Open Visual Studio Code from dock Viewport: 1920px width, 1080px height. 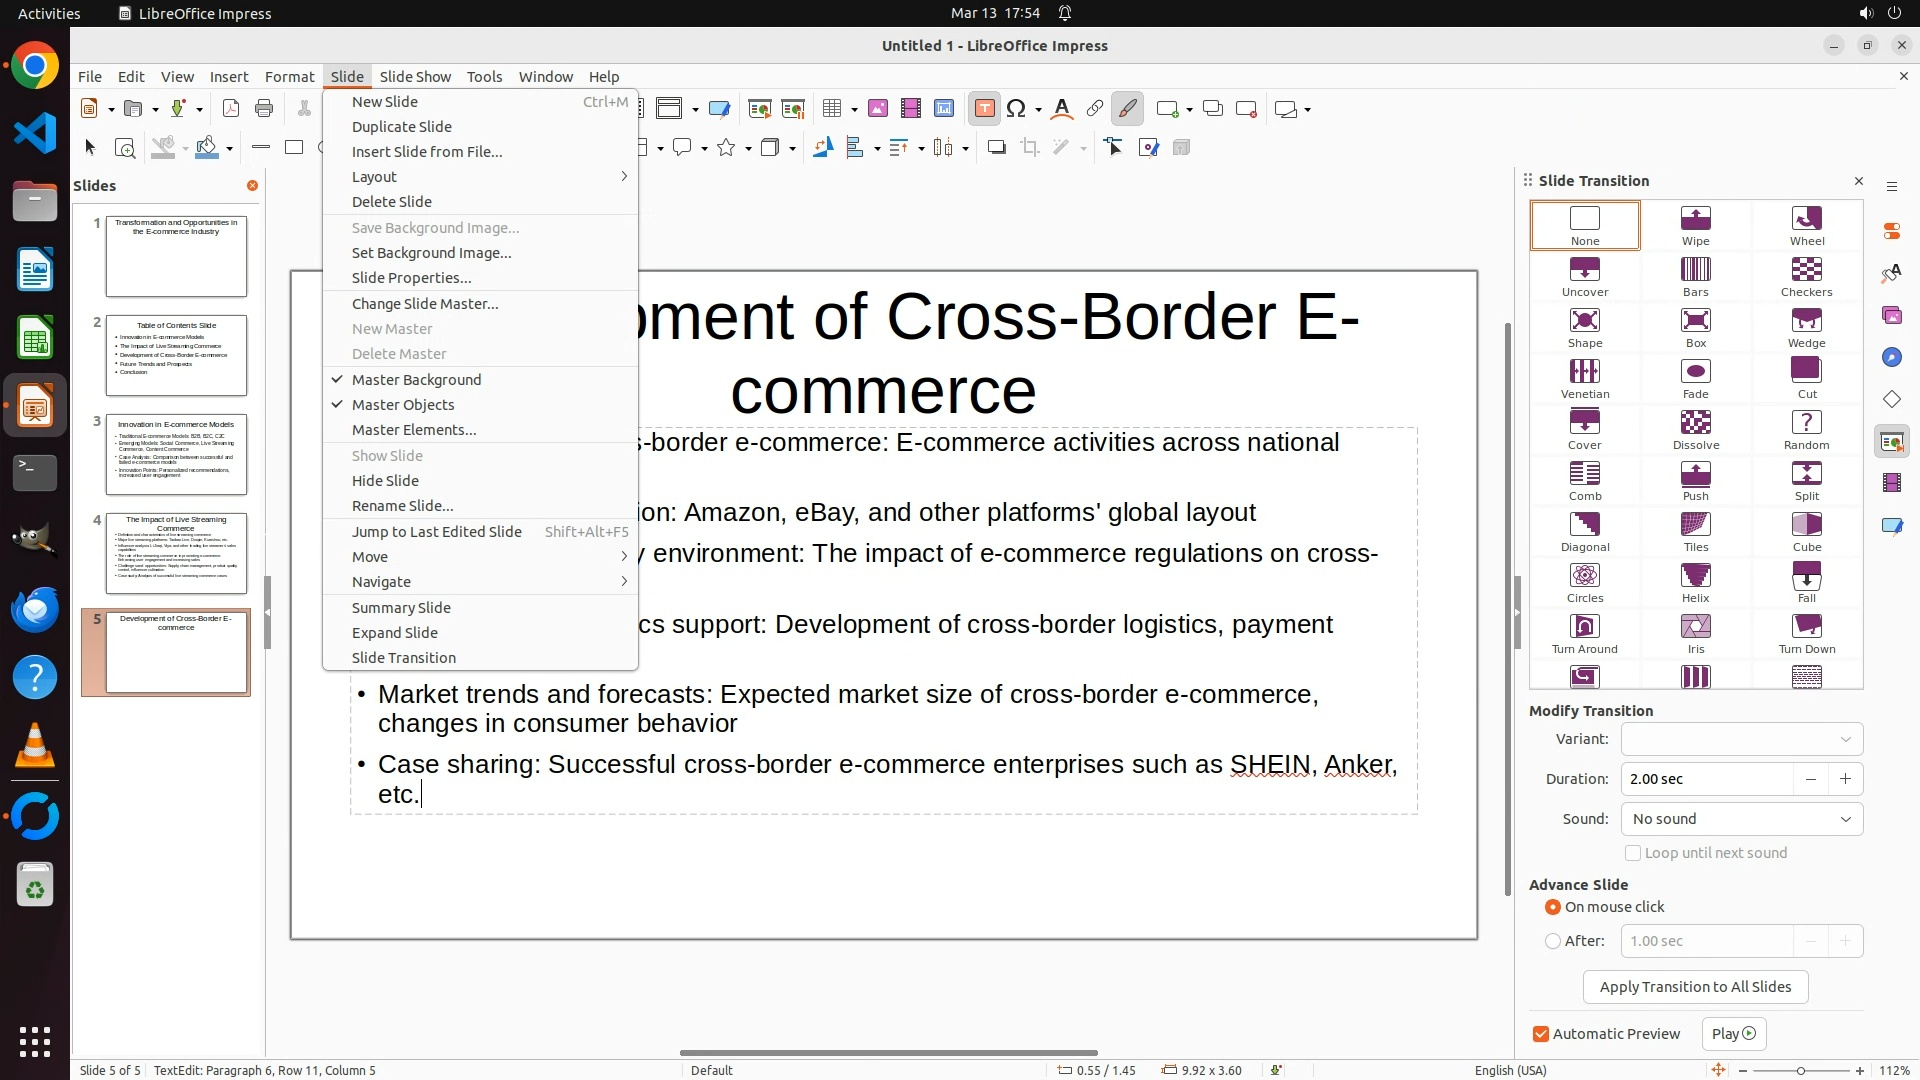pyautogui.click(x=35, y=133)
